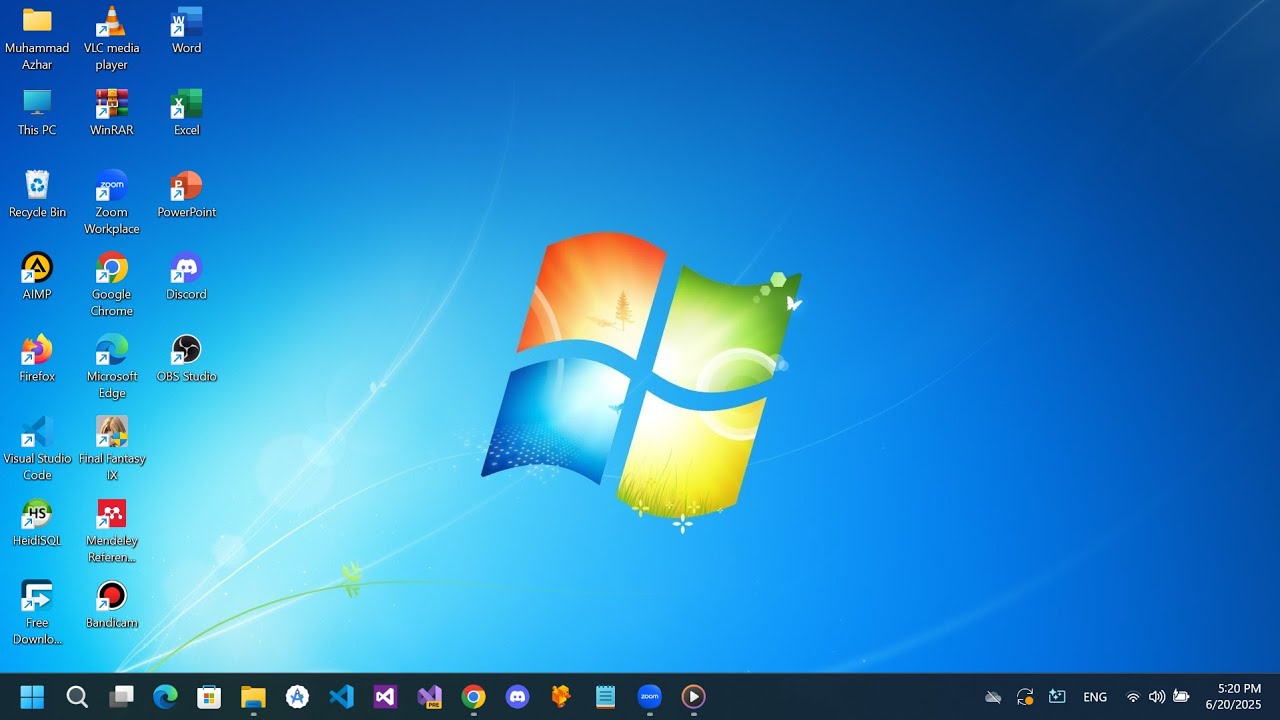The width and height of the screenshot is (1280, 720).
Task: Open Wi-Fi network quick settings
Action: pyautogui.click(x=1133, y=697)
